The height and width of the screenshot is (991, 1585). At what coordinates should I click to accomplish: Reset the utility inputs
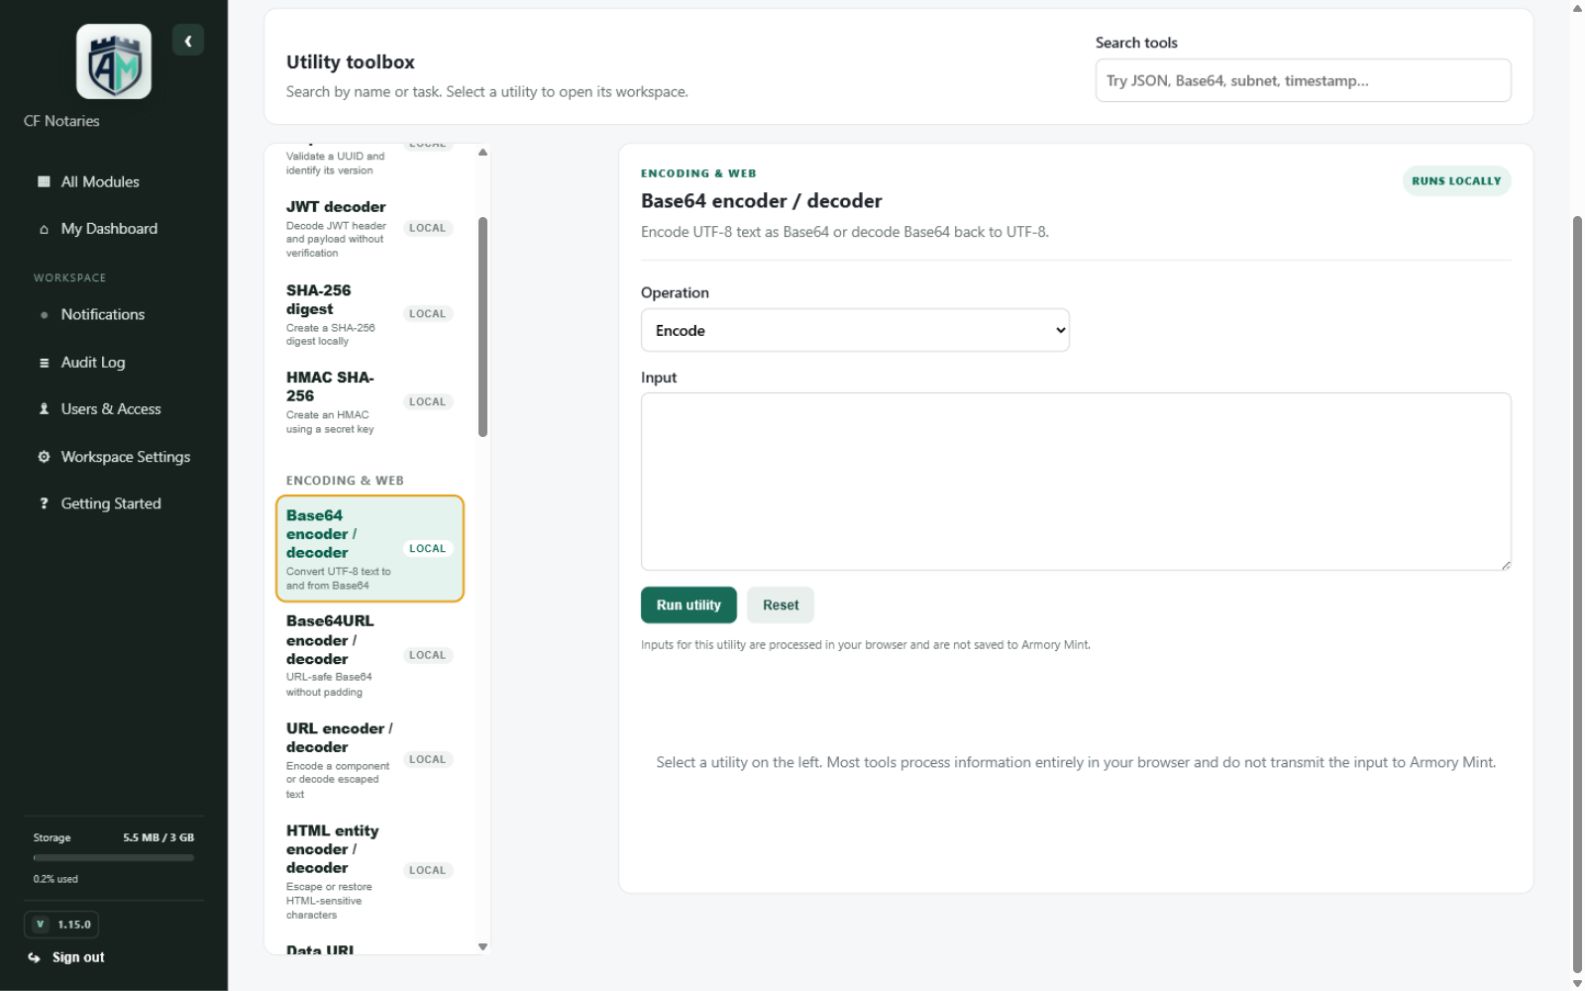point(780,606)
